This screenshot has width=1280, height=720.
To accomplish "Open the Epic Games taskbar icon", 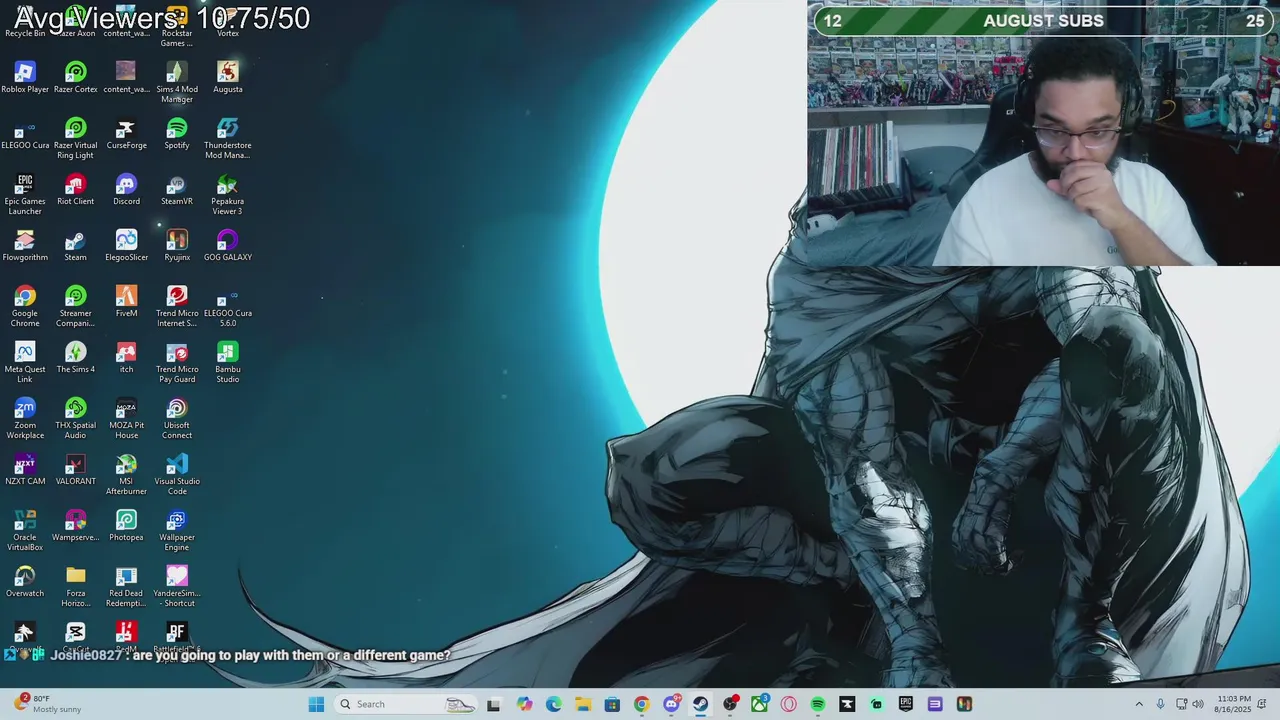I will click(x=906, y=704).
